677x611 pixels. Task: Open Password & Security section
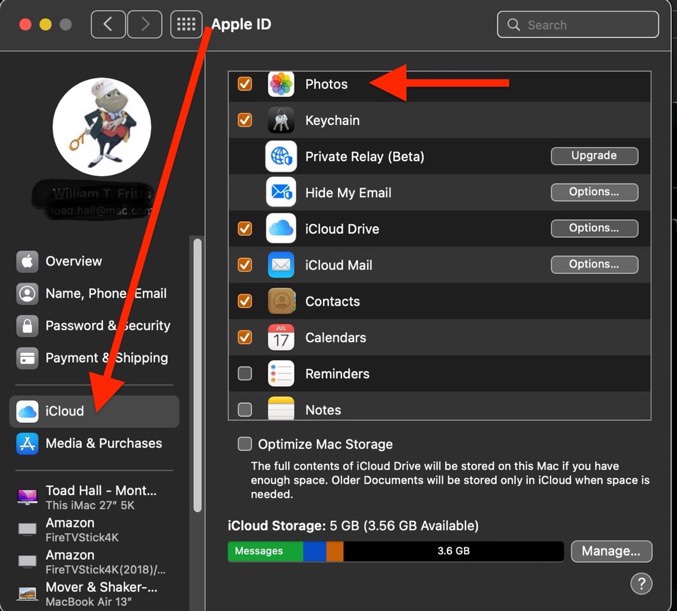coord(94,326)
